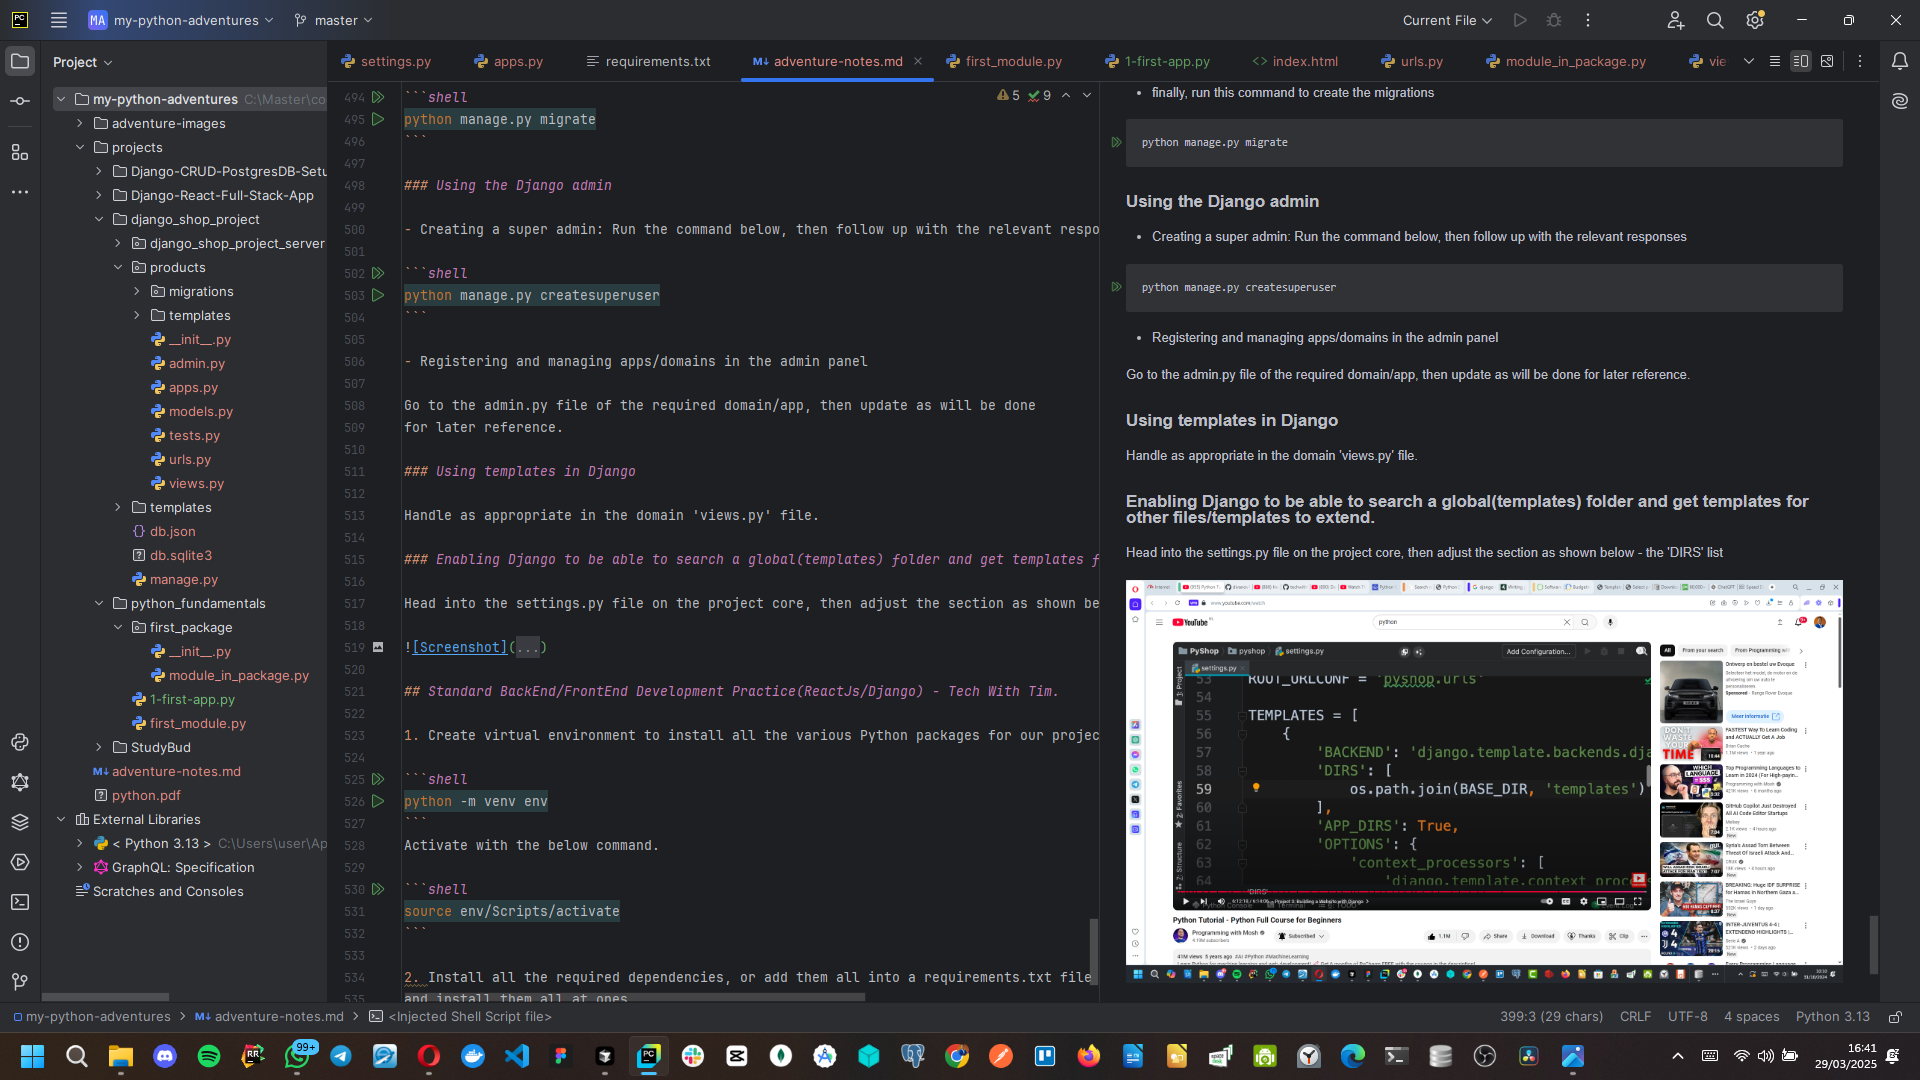Click the Python 3.13 interpreter status widget
The image size is (1920, 1080).
[1832, 1016]
